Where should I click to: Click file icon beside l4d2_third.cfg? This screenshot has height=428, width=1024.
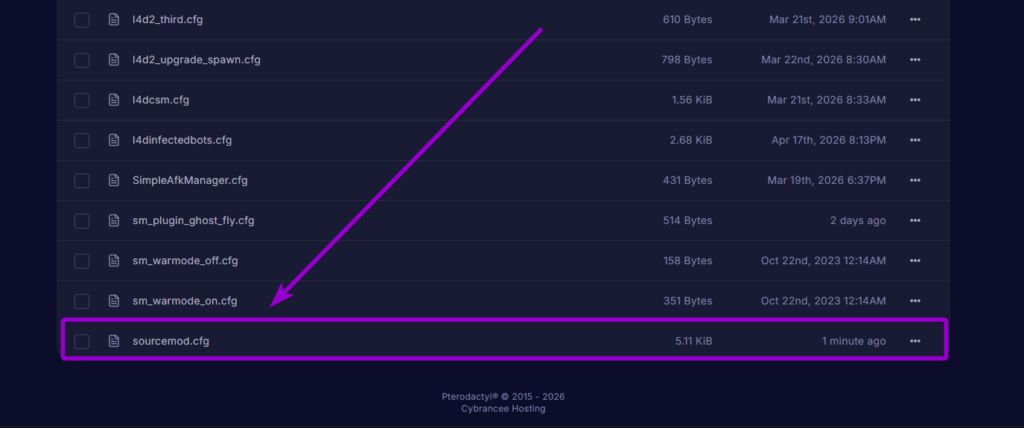pyautogui.click(x=113, y=20)
